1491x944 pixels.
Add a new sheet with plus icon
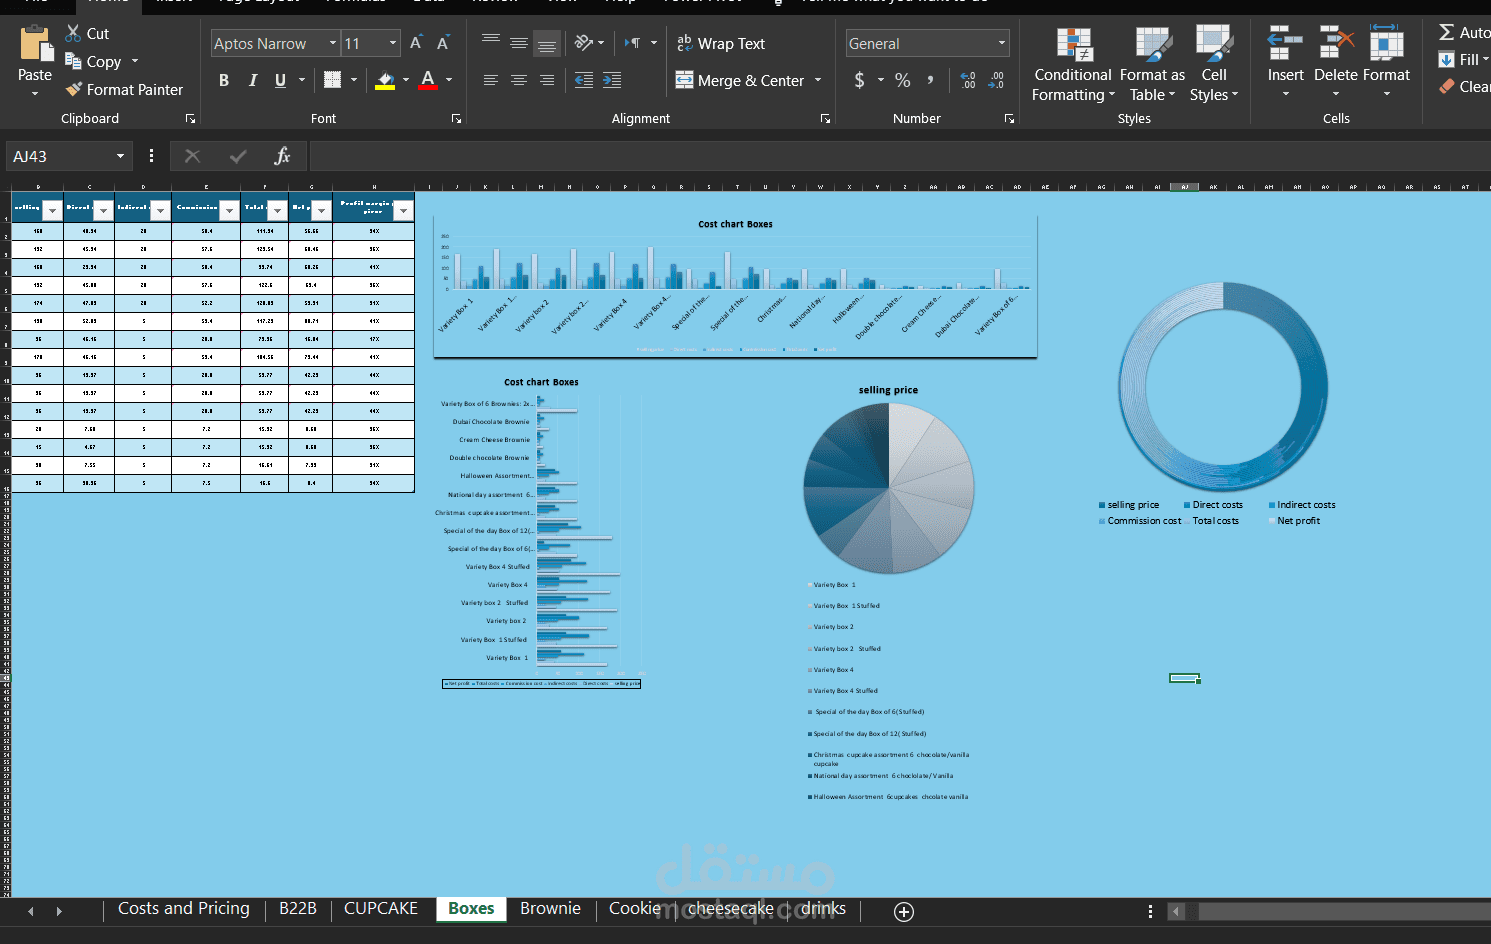tap(904, 911)
